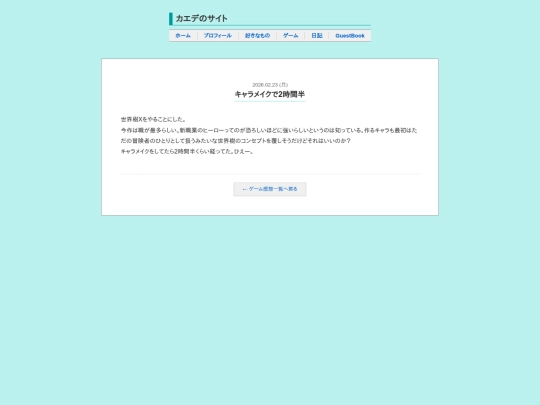Click the line starting だの冒険者のひとりとして
The width and height of the screenshot is (540, 405).
[x=236, y=141]
